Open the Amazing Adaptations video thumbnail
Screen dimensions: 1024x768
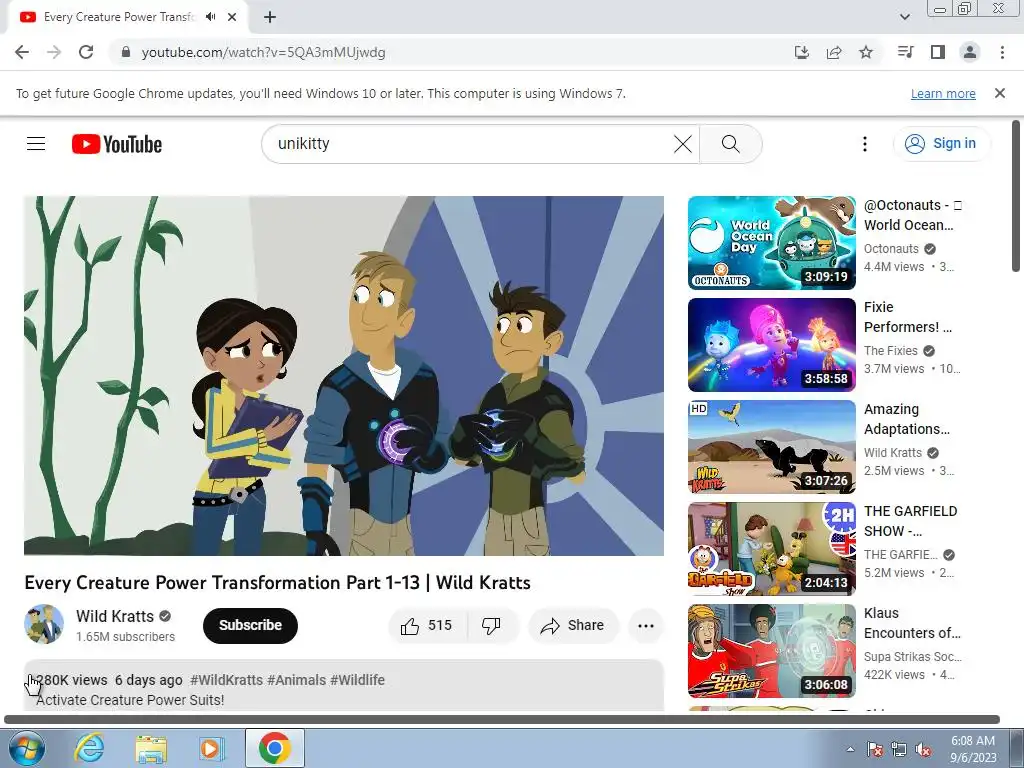pos(771,447)
